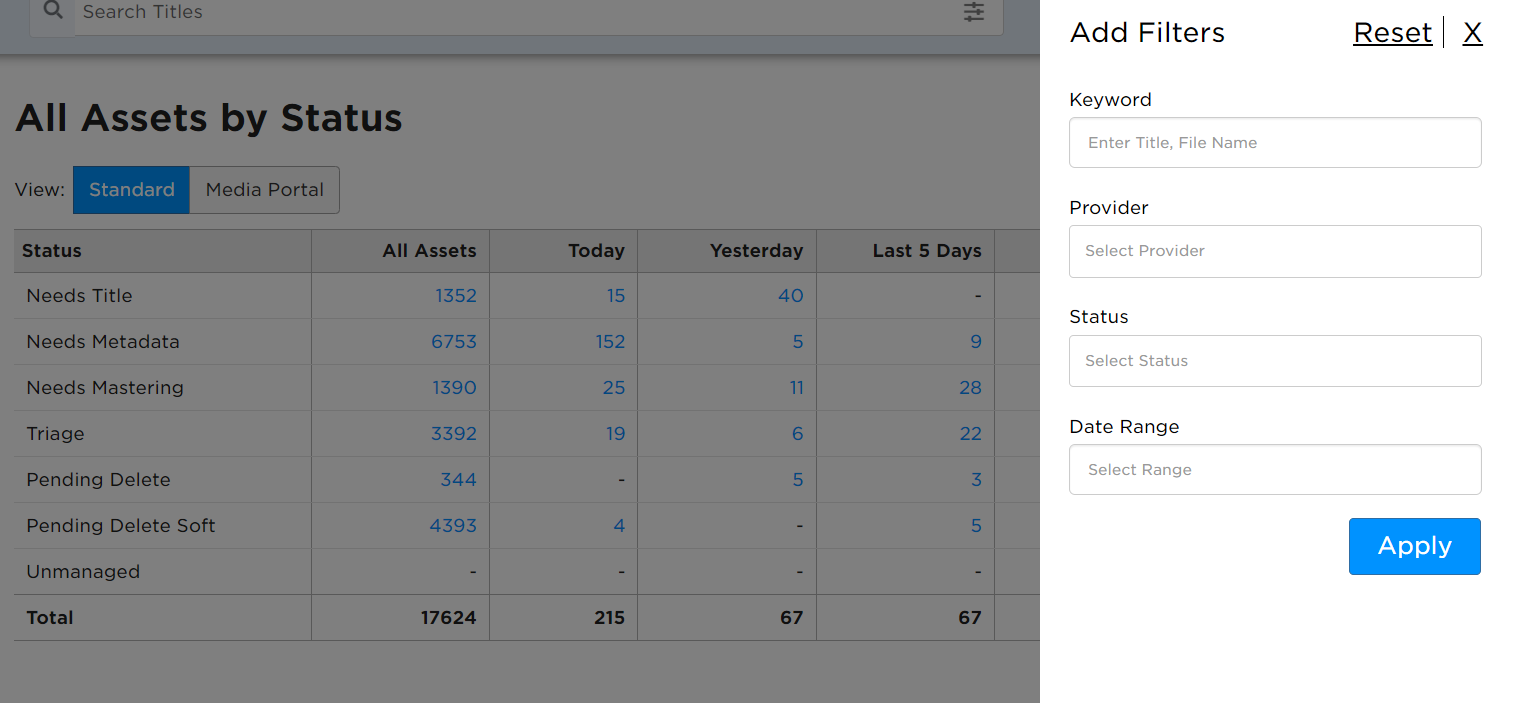Click the Status column header

(x=52, y=251)
